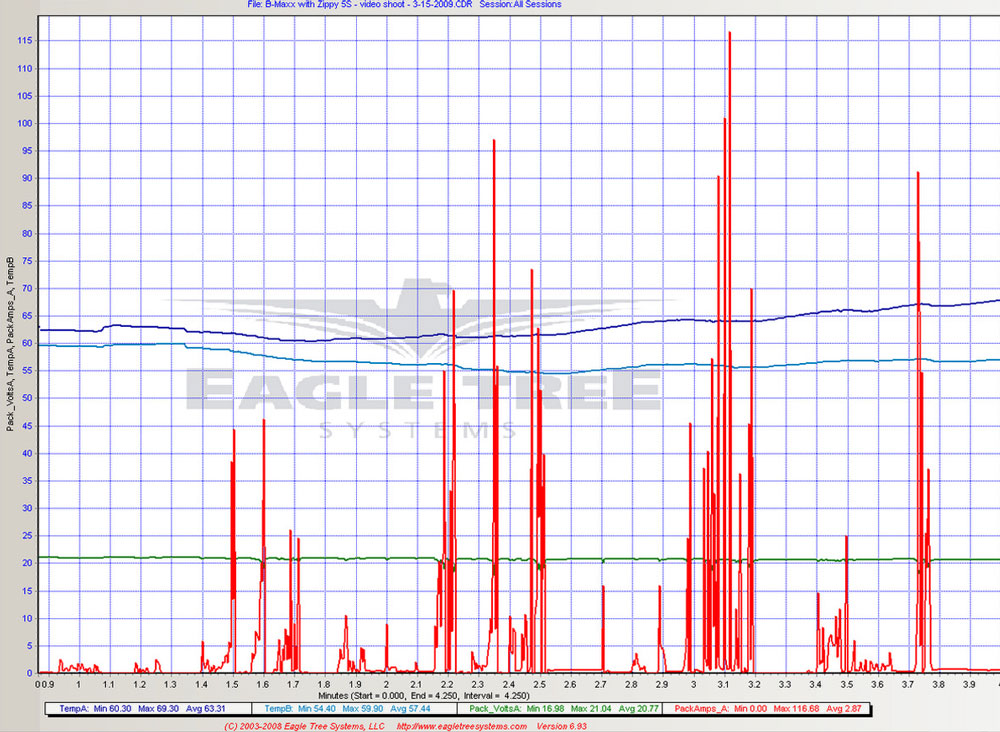
Task: Click the vertical axis title 'Pack_VoltsA, TempA, PackAmps_A, TempB'
Action: pos(10,344)
